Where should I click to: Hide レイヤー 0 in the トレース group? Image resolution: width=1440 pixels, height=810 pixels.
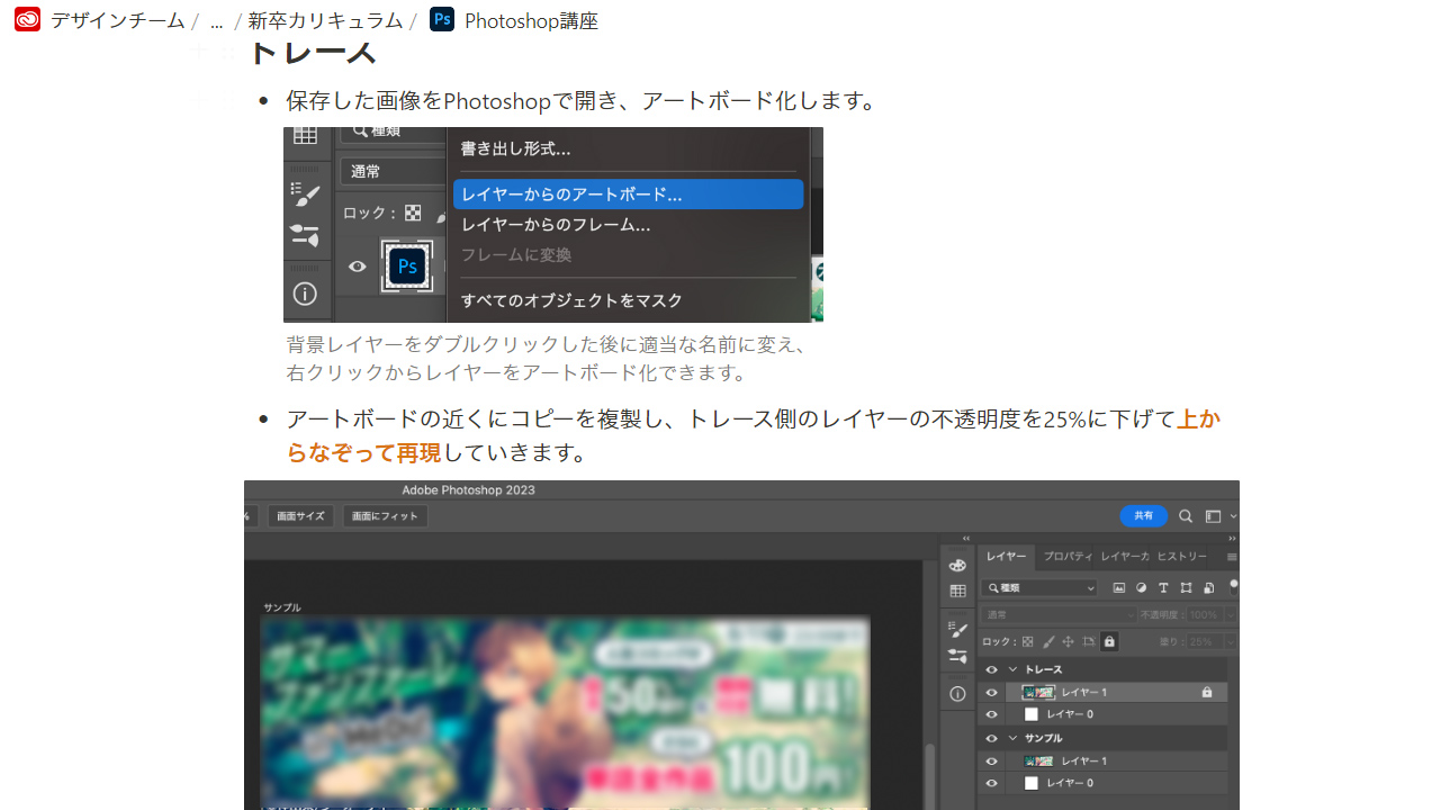[x=992, y=715]
